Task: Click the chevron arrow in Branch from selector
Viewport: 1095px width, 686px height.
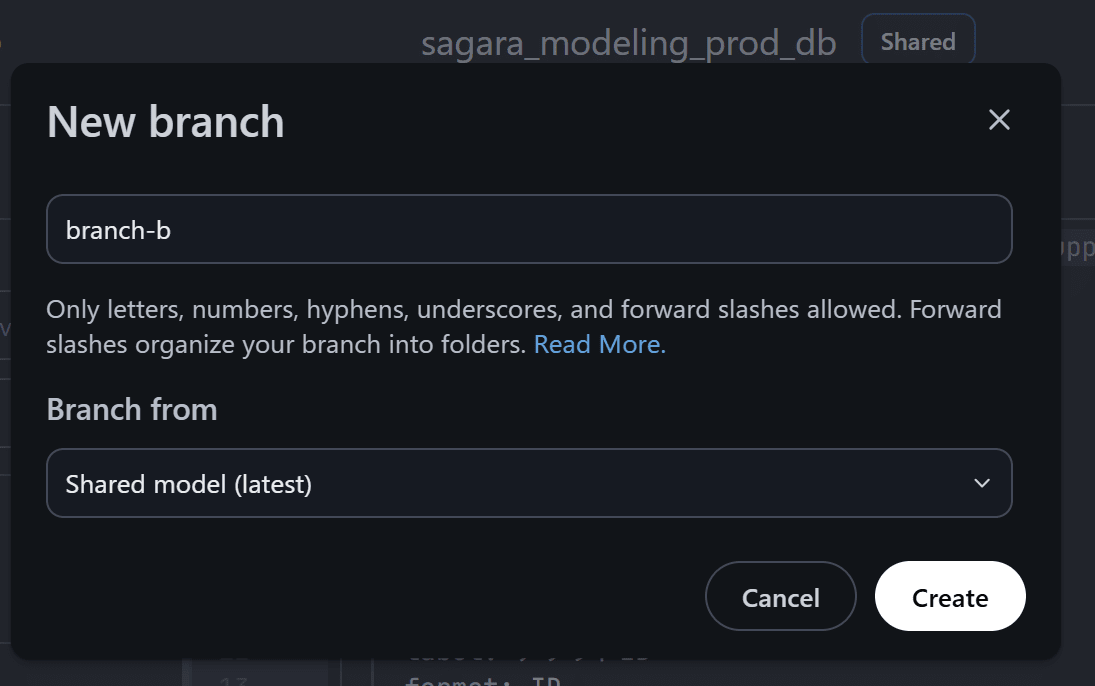Action: [x=982, y=484]
